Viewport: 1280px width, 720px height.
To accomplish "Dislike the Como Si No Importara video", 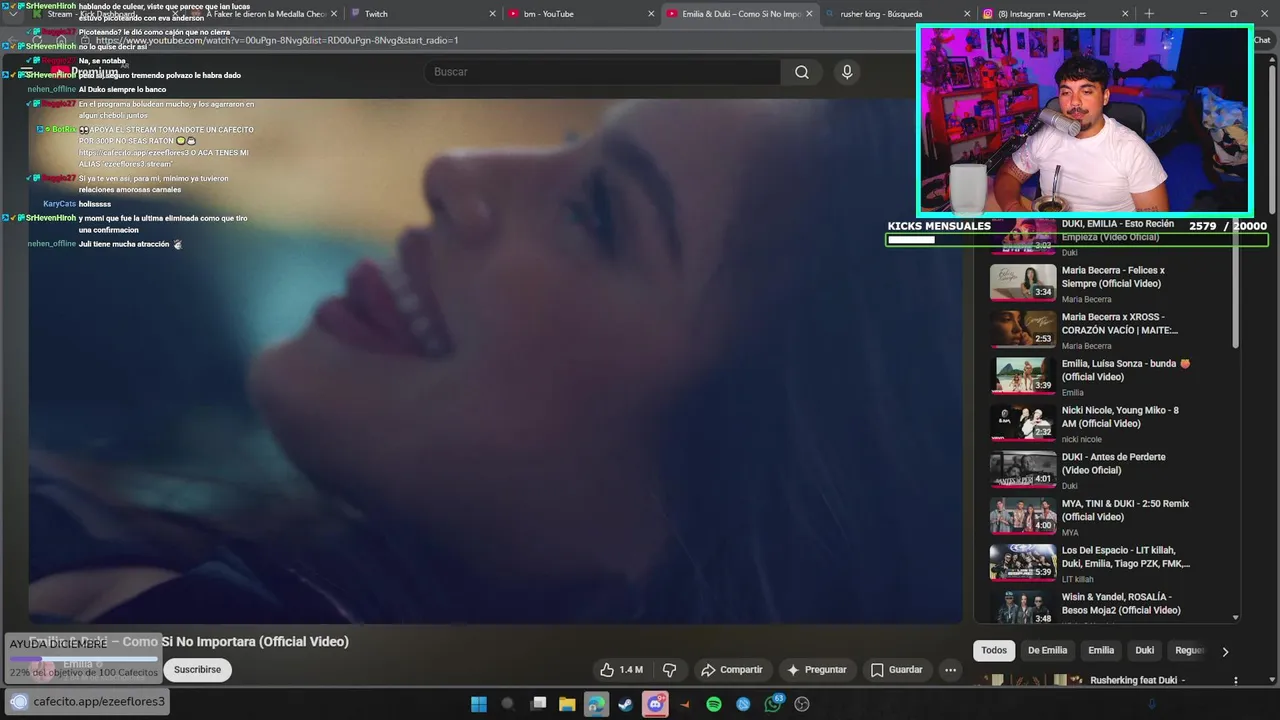I will [670, 670].
